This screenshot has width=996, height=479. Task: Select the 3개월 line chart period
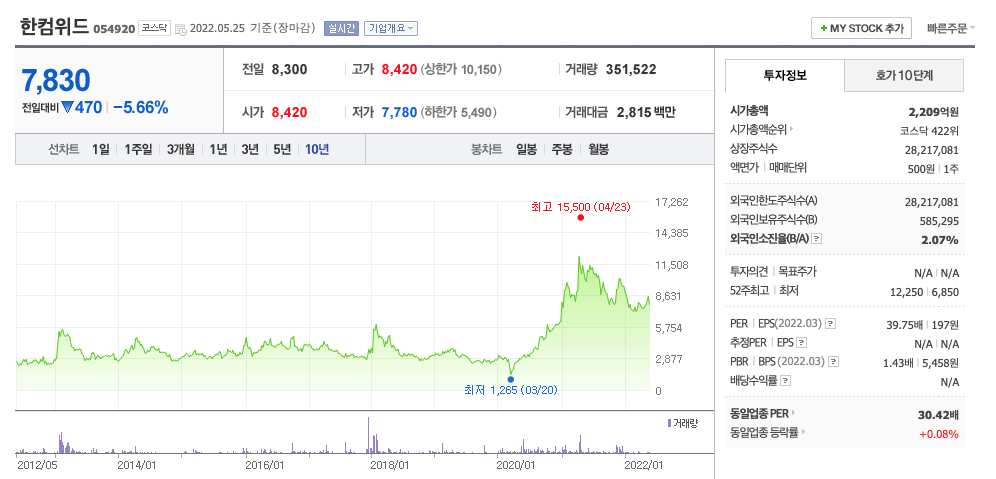[180, 150]
